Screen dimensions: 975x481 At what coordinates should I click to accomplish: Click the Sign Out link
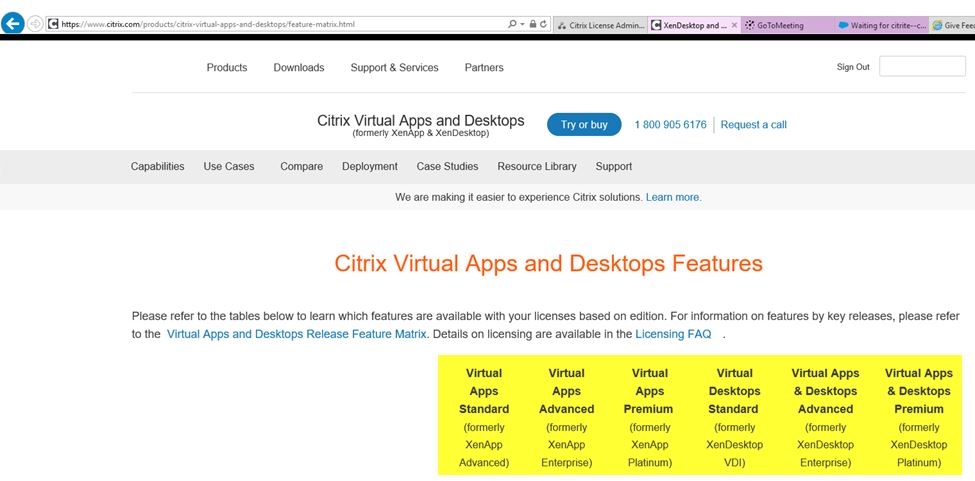click(x=853, y=67)
